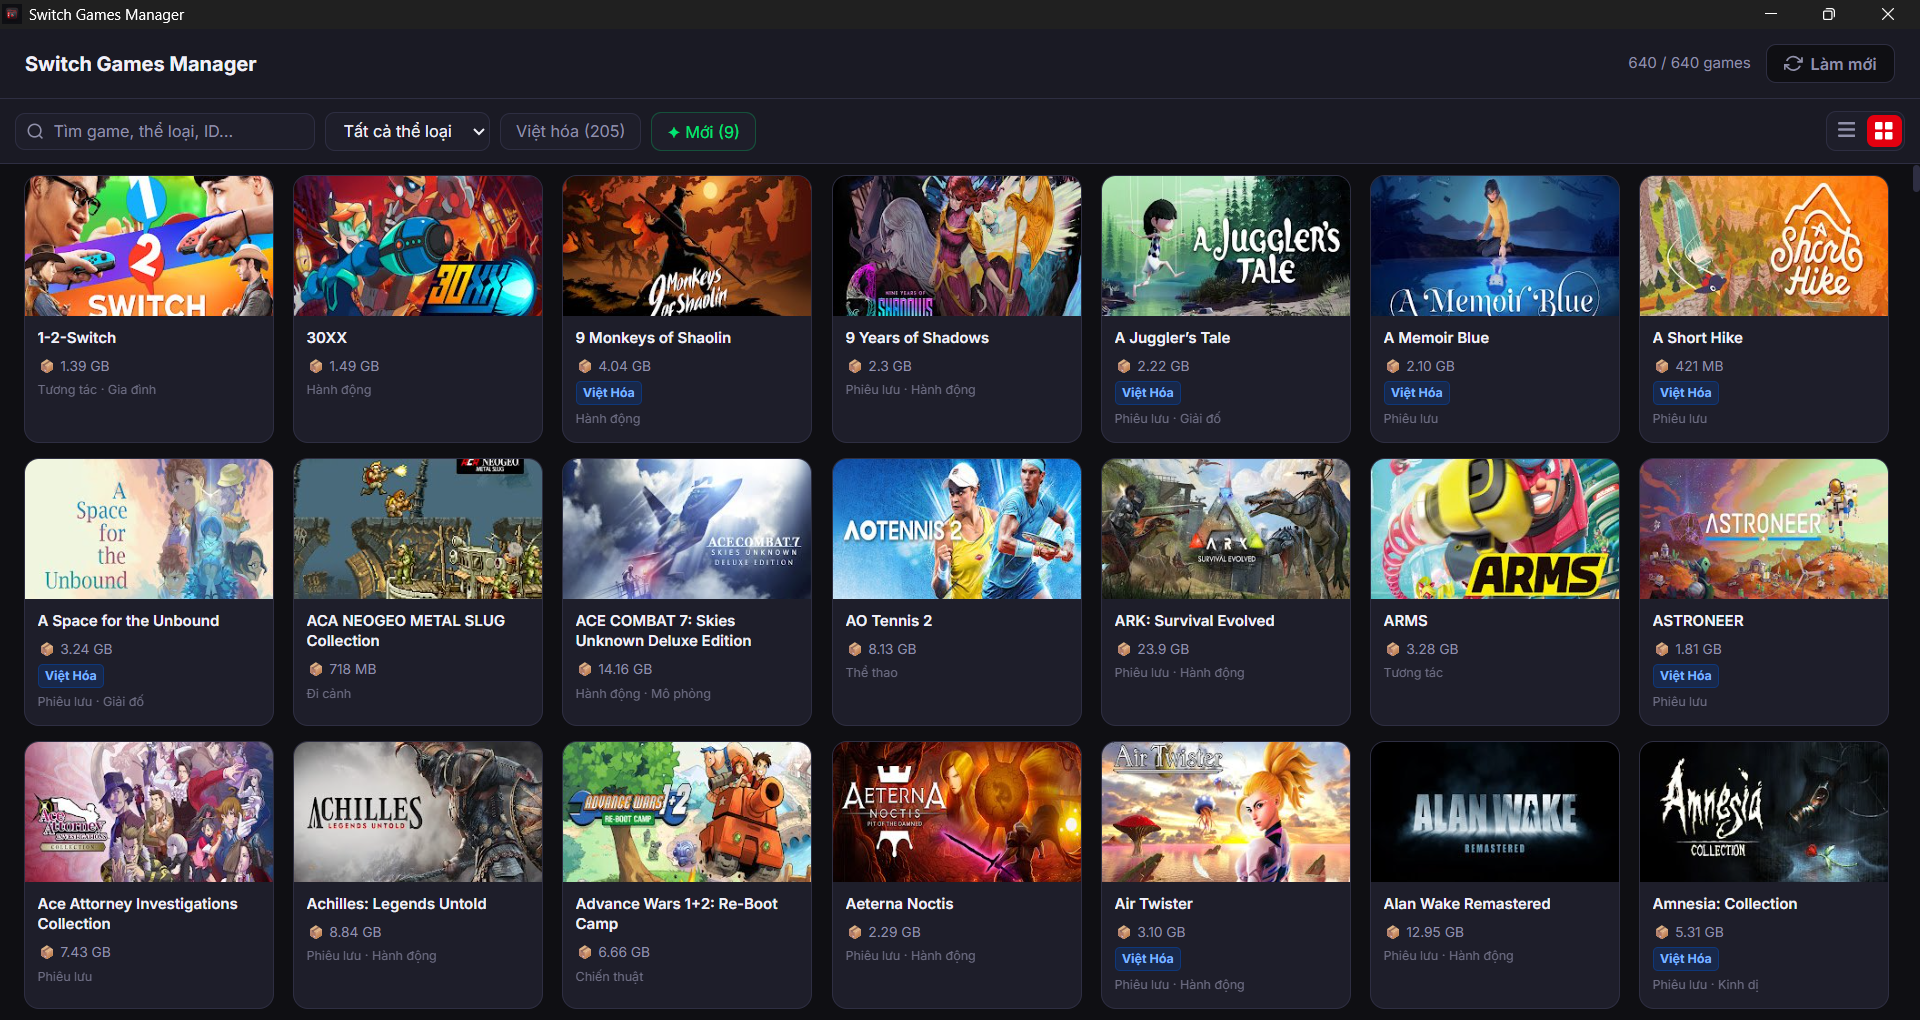This screenshot has width=1920, height=1020.
Task: Click the Thể thao genre label
Action: pyautogui.click(x=872, y=673)
